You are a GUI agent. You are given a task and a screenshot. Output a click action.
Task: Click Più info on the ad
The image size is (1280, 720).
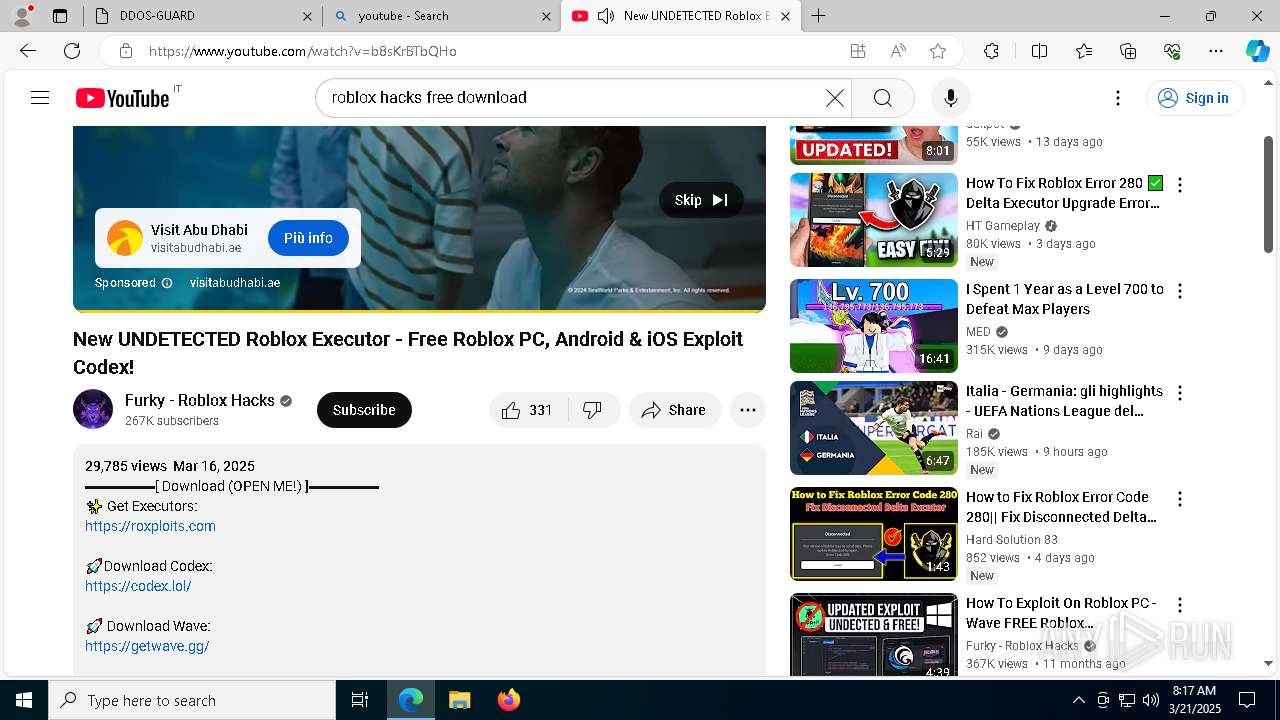click(308, 238)
